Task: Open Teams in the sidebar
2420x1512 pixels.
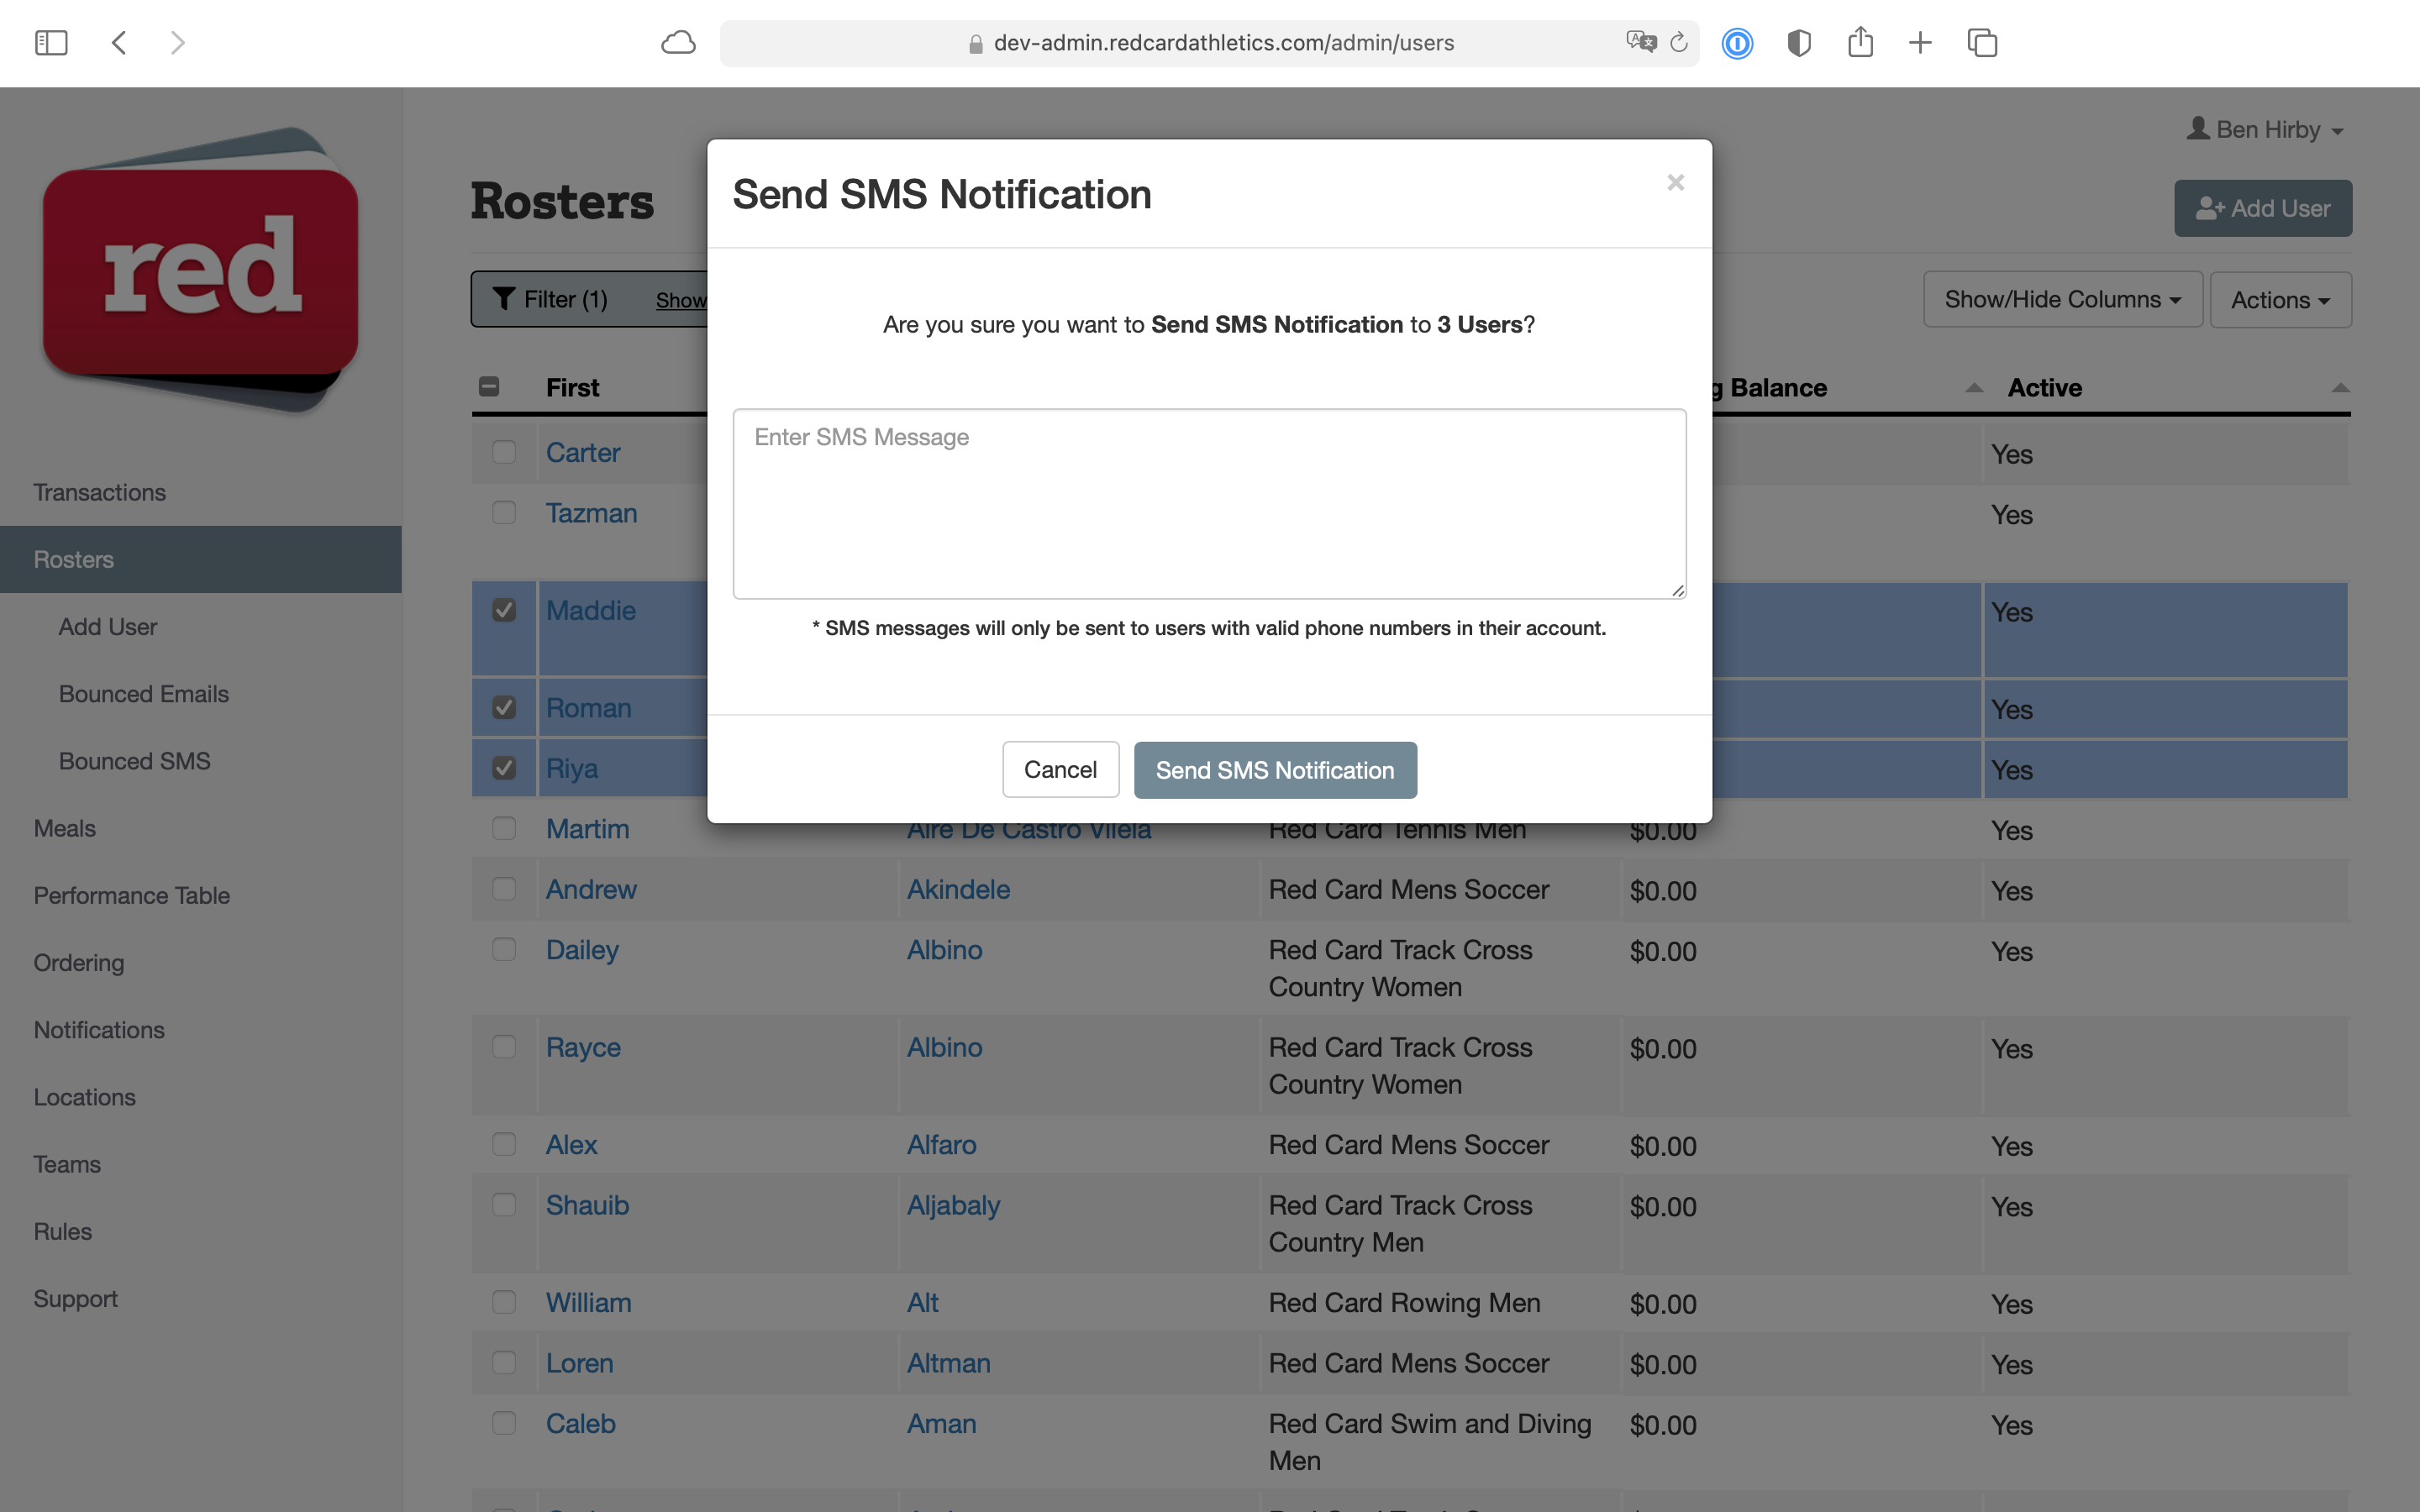Action: click(x=67, y=1164)
